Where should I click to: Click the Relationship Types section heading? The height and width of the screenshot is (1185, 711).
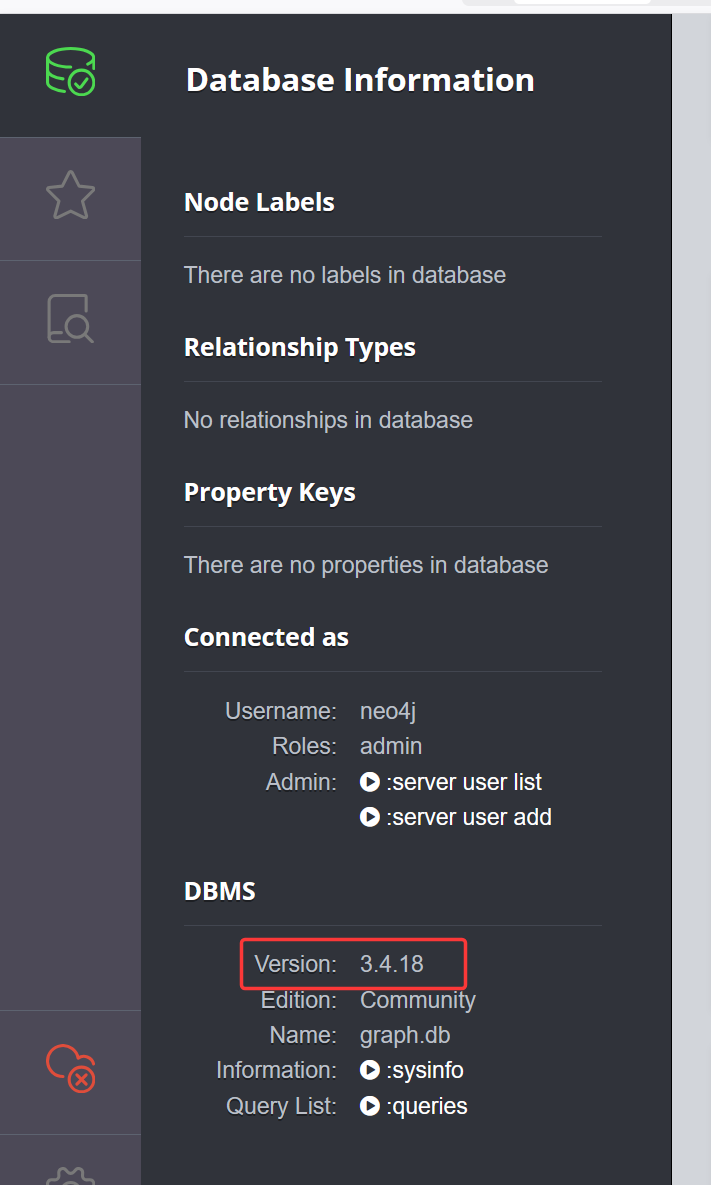coord(299,347)
